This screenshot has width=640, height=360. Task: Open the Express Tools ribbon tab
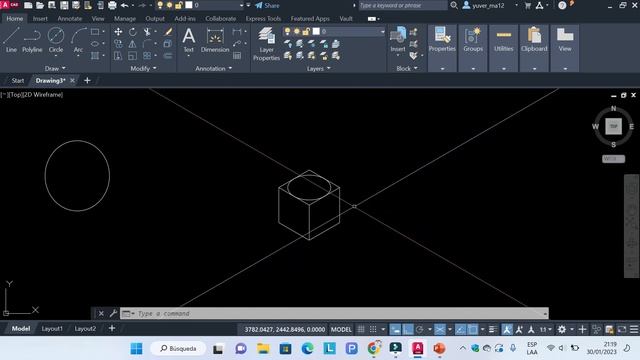pyautogui.click(x=263, y=18)
